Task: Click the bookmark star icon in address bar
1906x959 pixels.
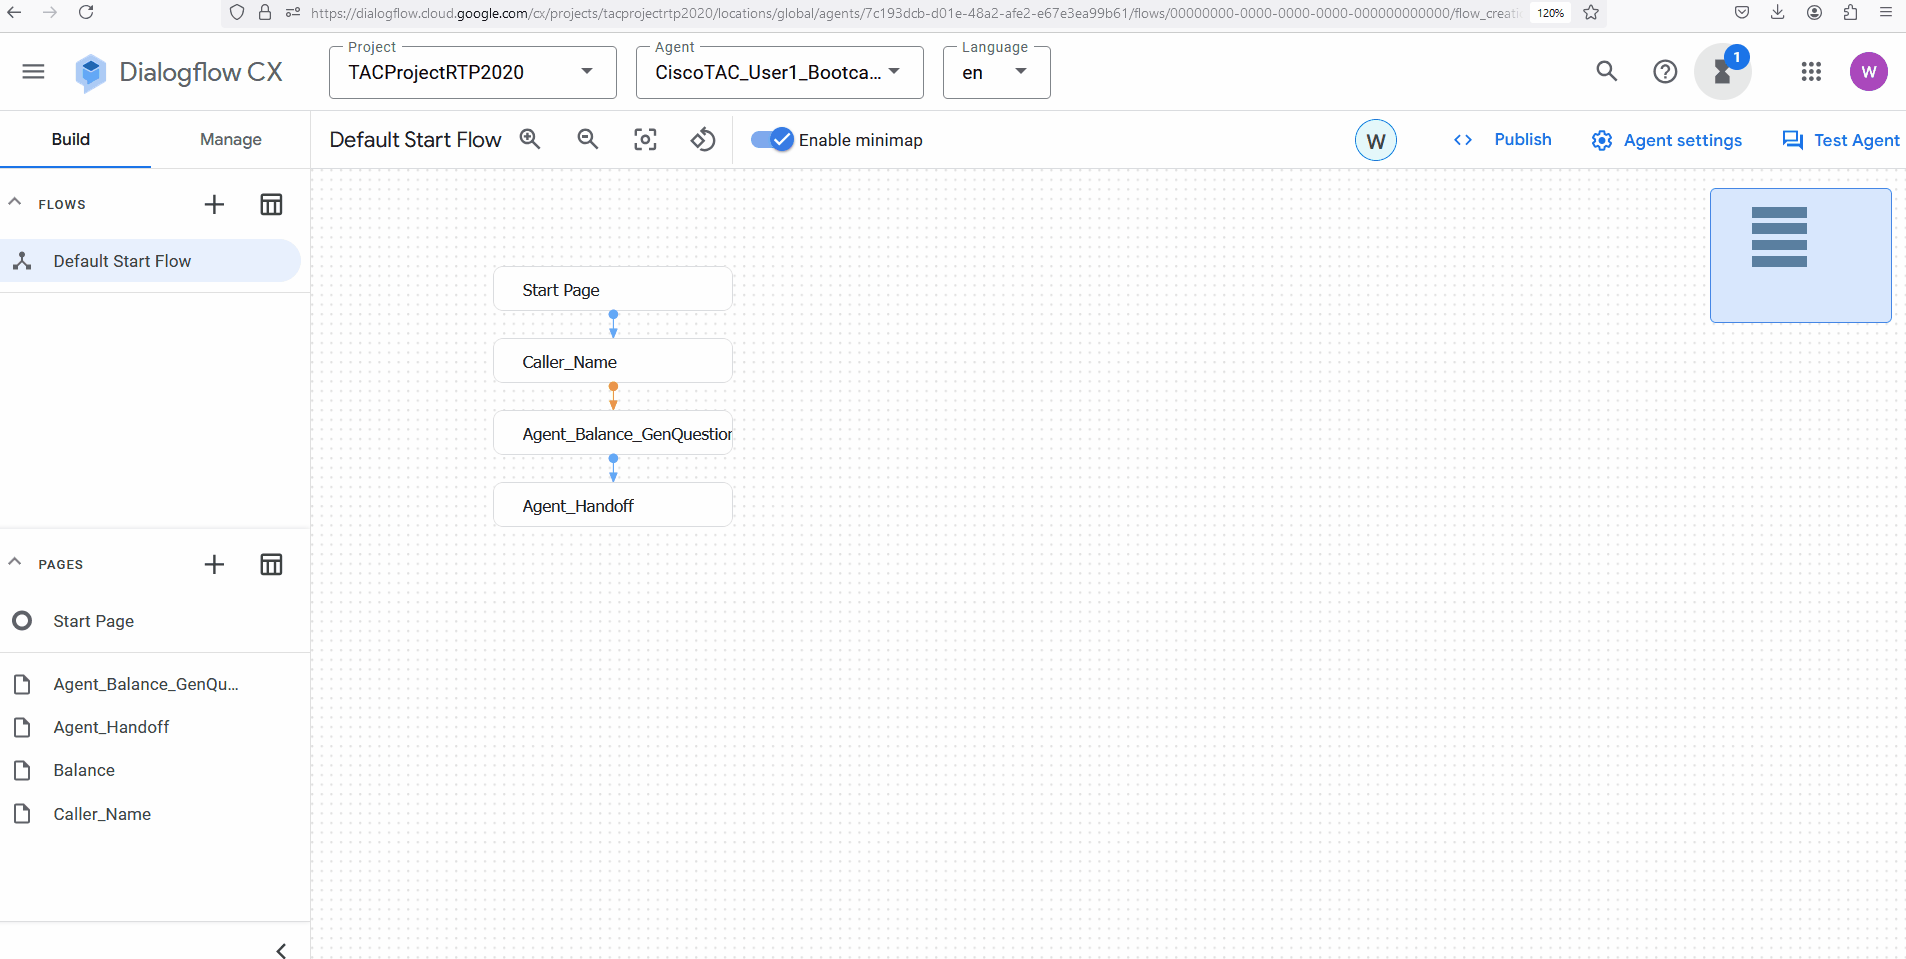Action: [1591, 13]
